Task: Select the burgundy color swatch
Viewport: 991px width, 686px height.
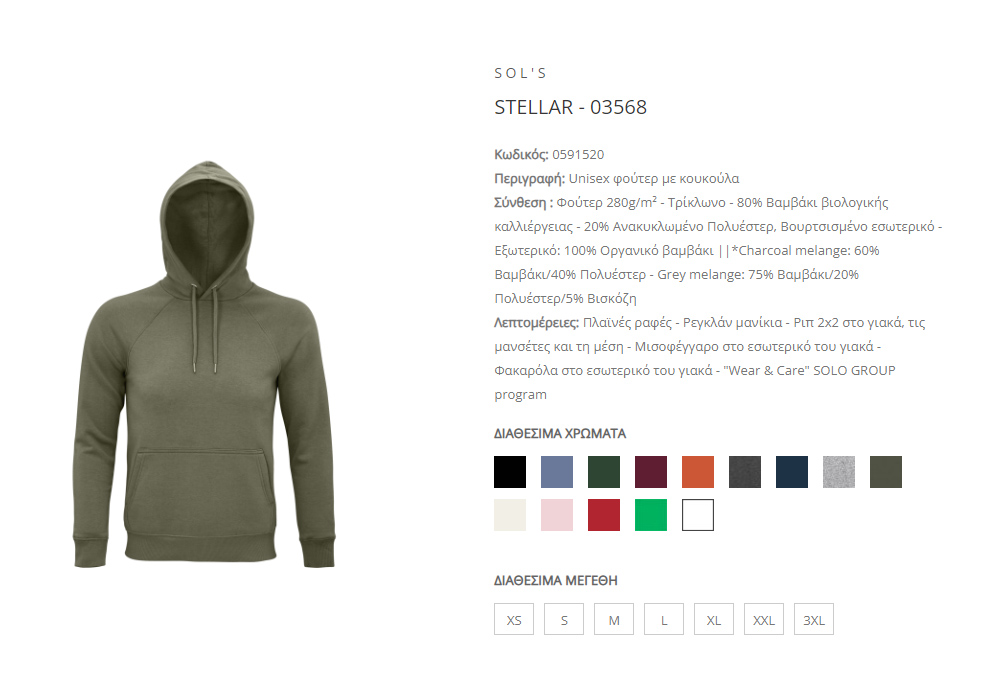Action: pos(651,472)
